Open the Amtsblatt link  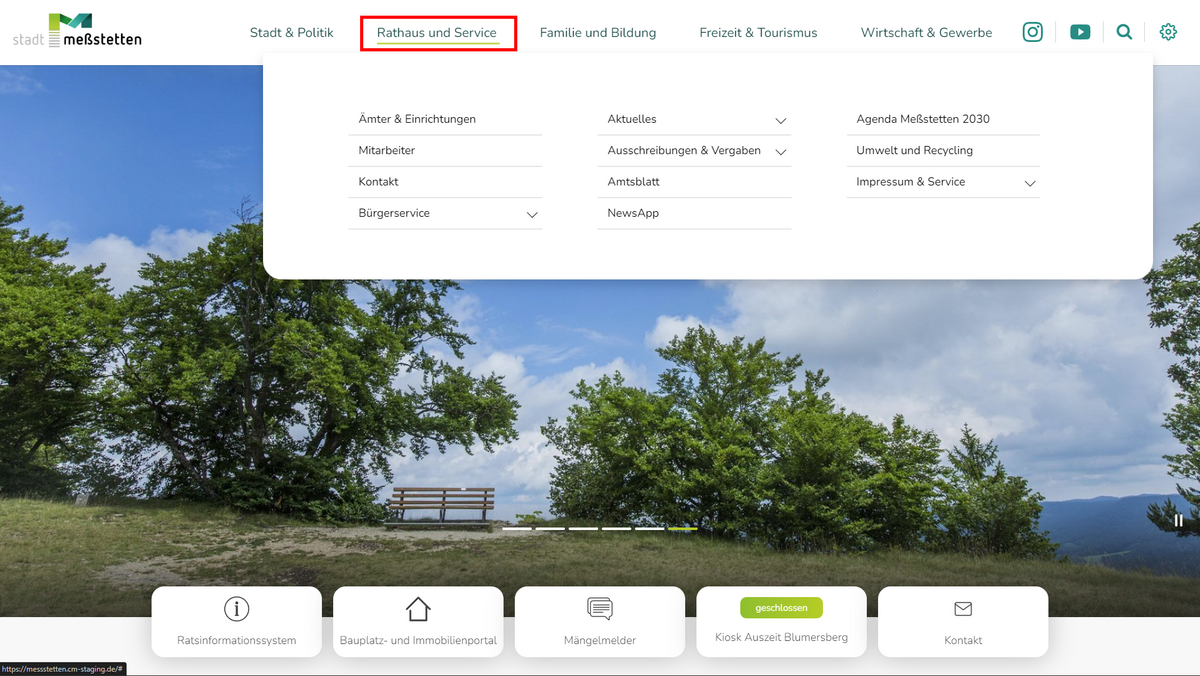pos(634,182)
